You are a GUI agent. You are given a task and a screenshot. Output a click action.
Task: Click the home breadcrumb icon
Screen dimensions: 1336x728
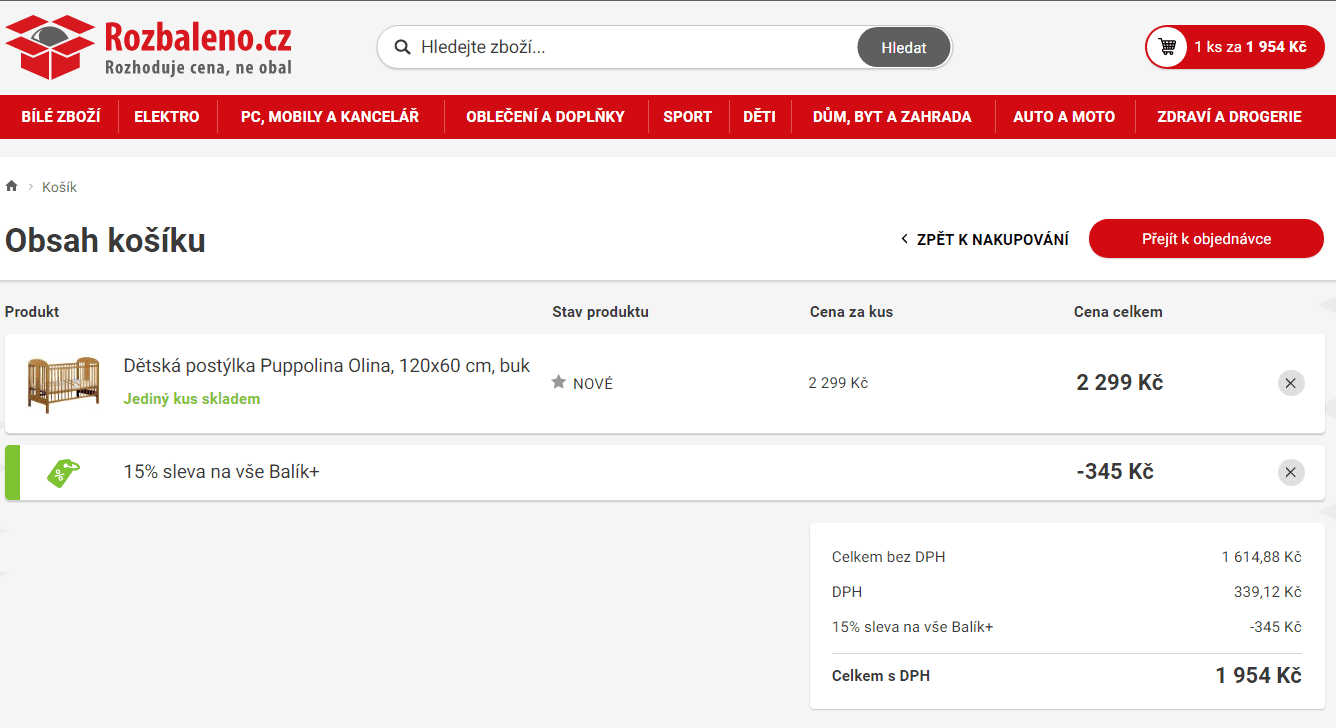[x=12, y=187]
